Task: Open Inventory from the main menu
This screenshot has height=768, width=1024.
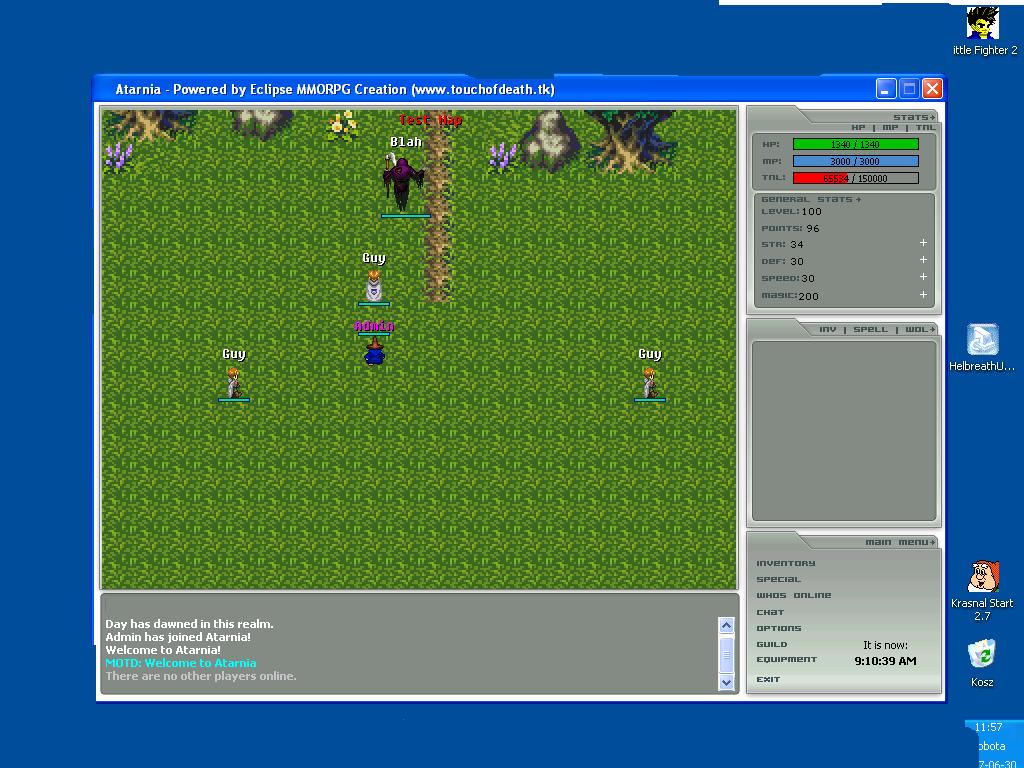Action: tap(785, 563)
